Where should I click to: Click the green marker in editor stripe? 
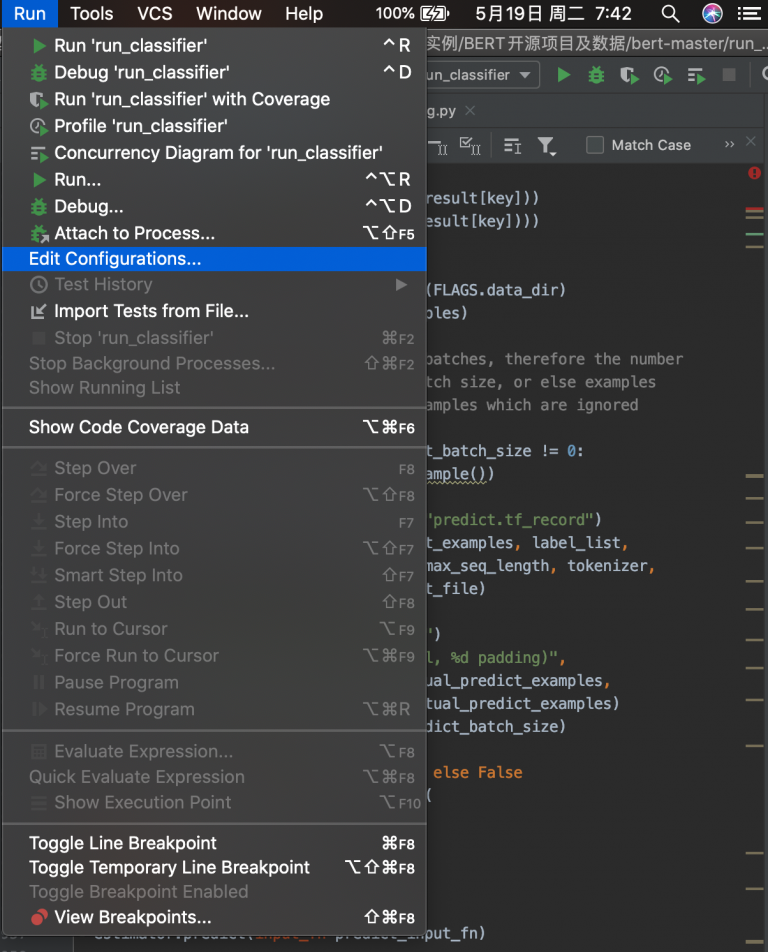[754, 234]
